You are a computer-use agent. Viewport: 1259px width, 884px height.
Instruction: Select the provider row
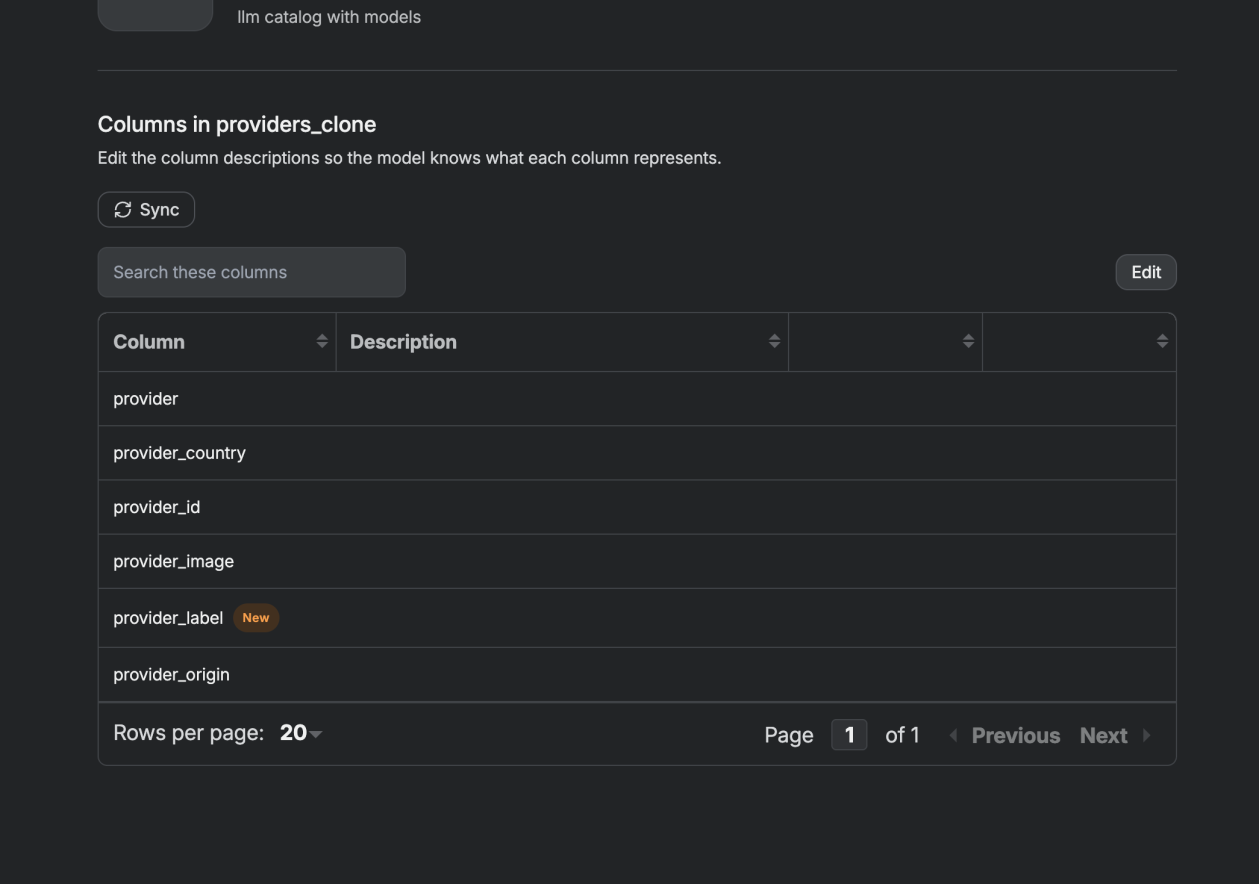(x=637, y=399)
